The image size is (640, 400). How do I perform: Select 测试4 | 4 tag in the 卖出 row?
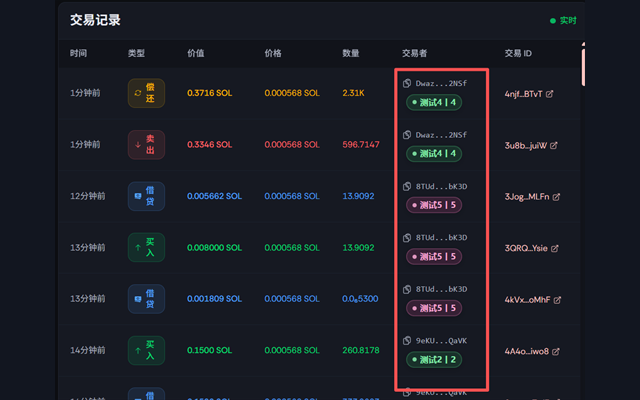coord(434,153)
